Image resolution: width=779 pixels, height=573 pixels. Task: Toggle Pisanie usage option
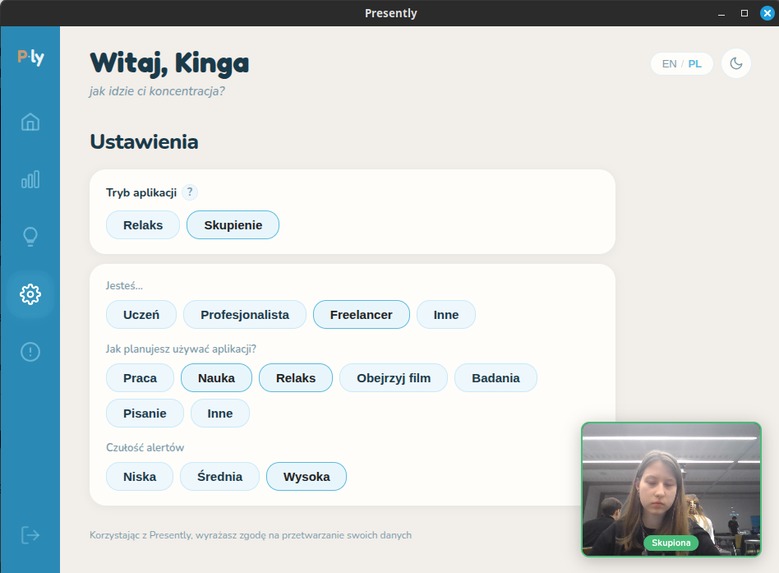click(145, 413)
